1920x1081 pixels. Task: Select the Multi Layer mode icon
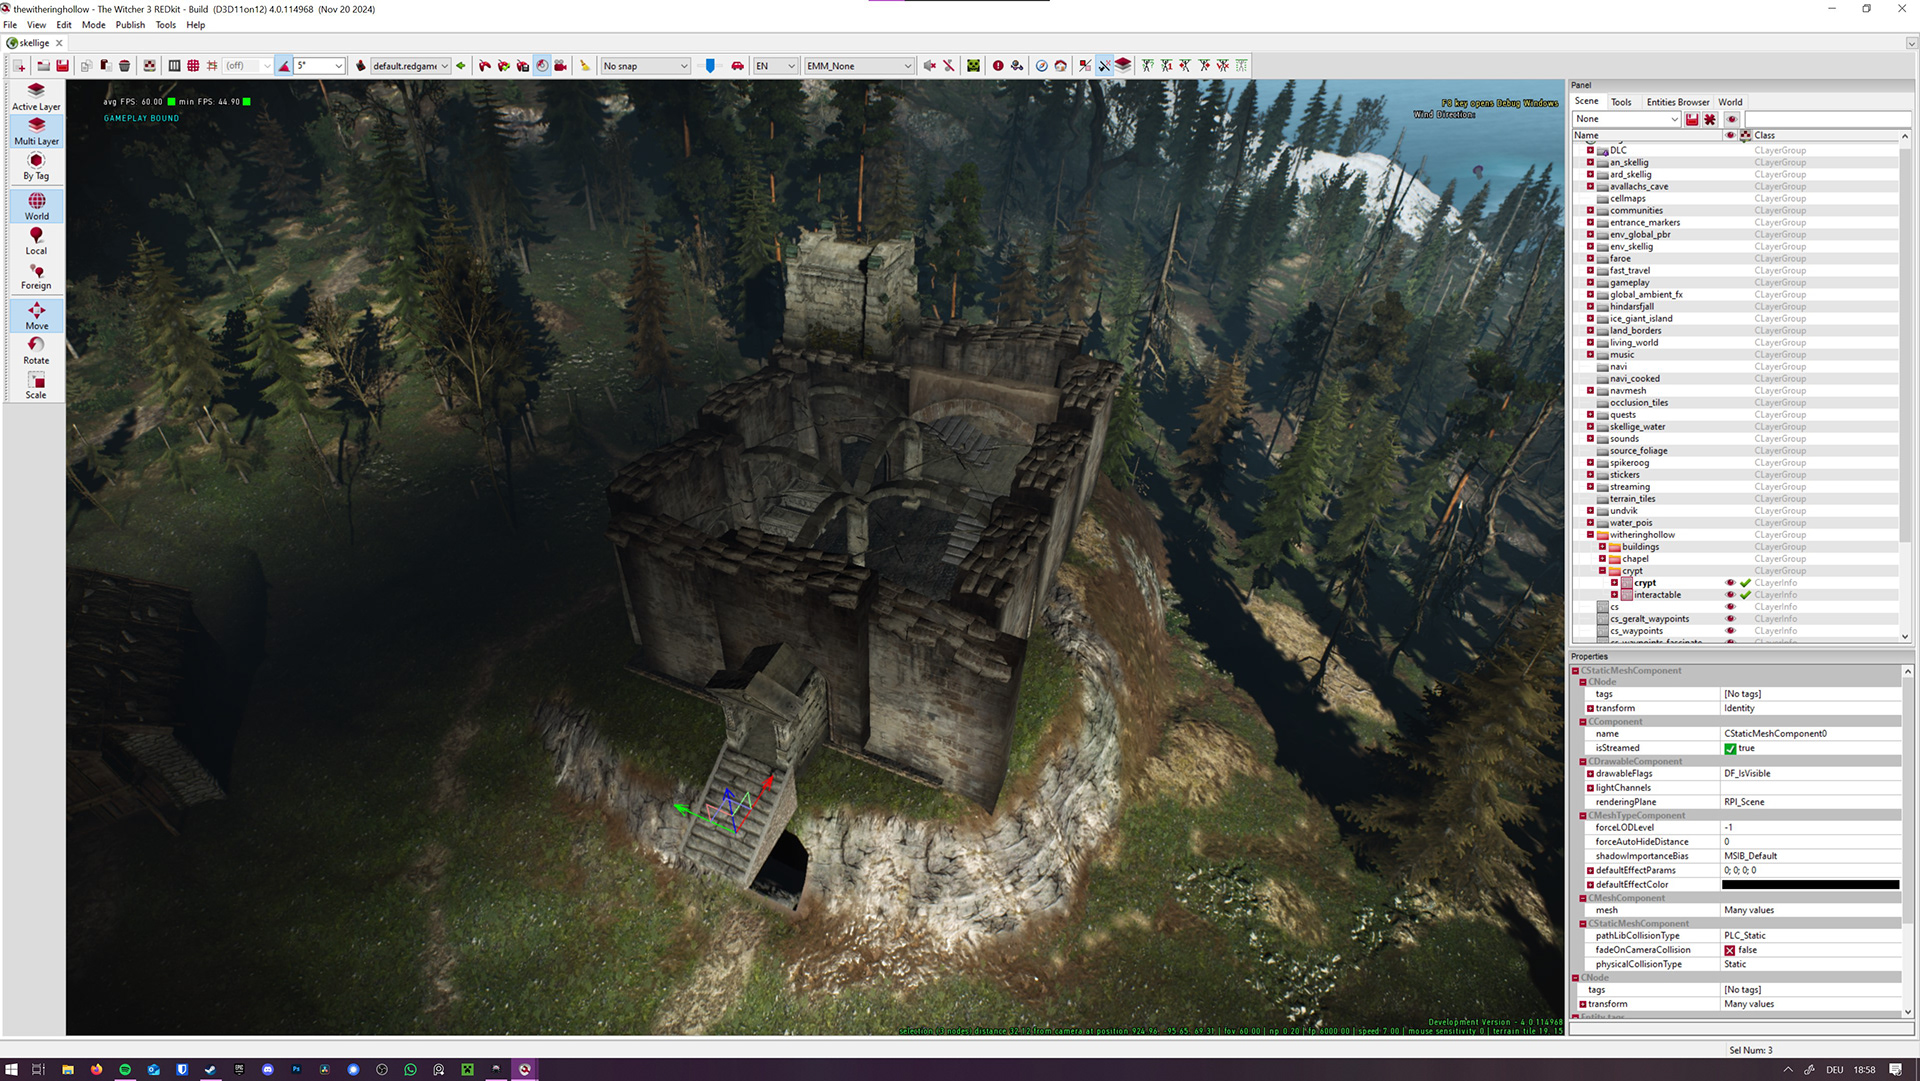(x=36, y=131)
